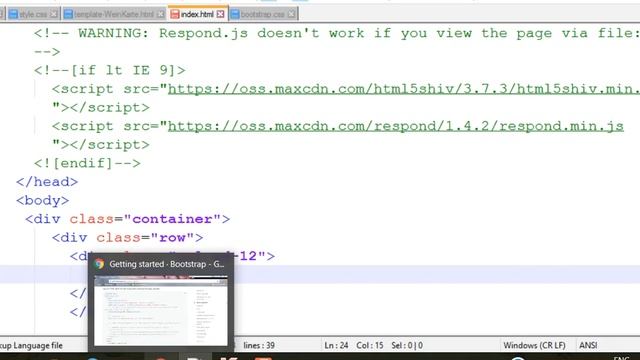Switch to the template-WeinKarte.html tab
Image resolution: width=640 pixels, height=360 pixels.
[x=114, y=14]
